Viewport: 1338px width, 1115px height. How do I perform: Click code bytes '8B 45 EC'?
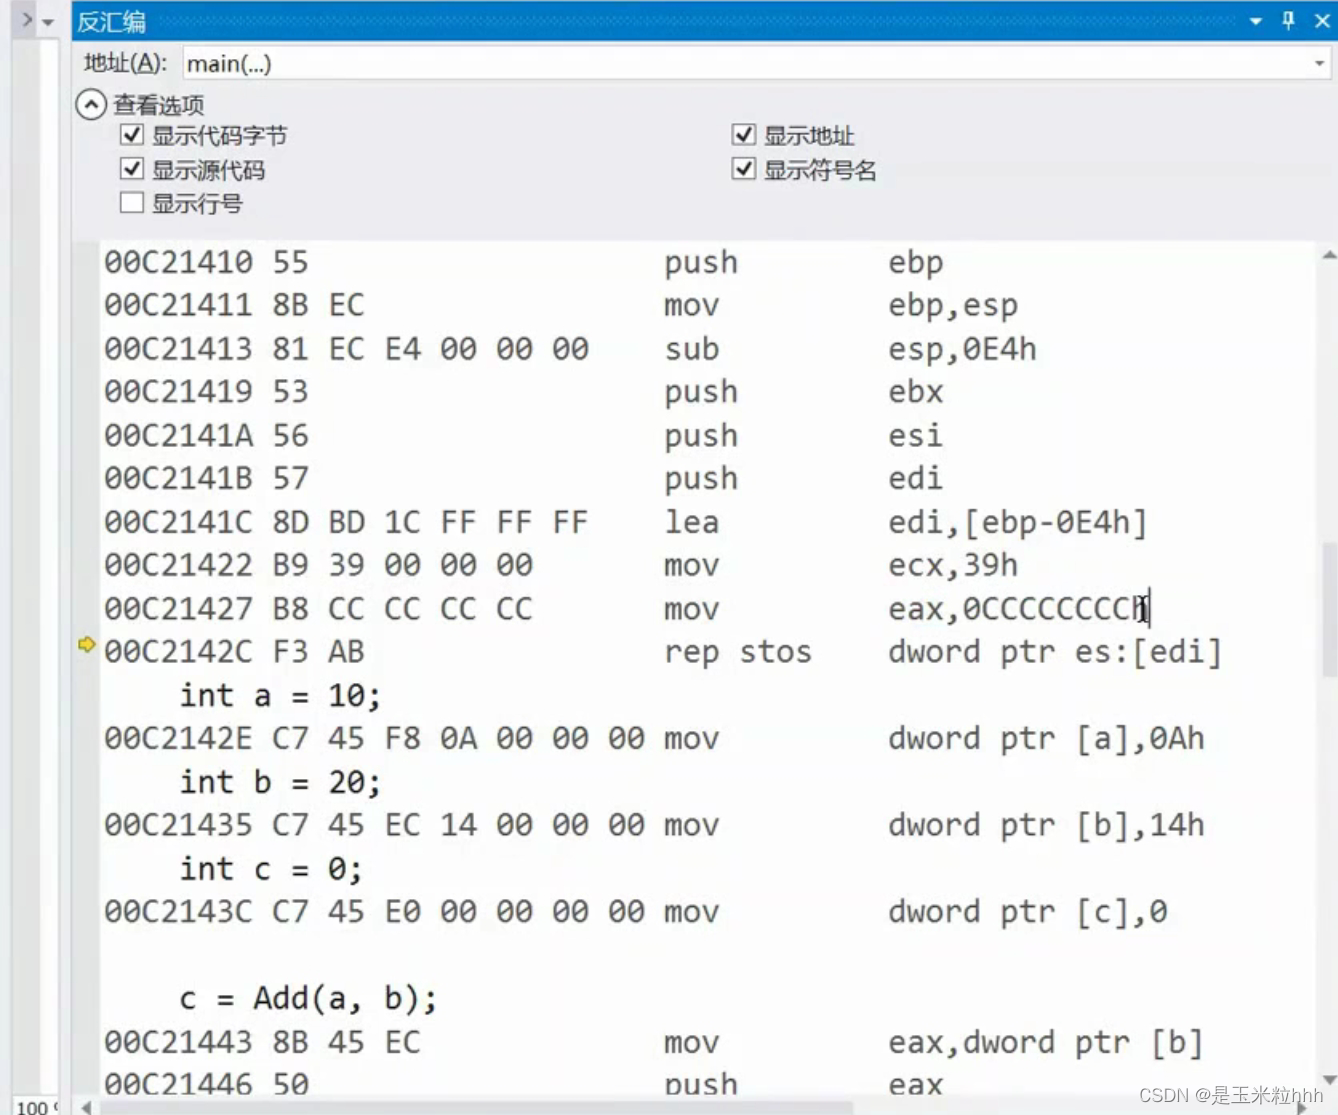pyautogui.click(x=347, y=1043)
